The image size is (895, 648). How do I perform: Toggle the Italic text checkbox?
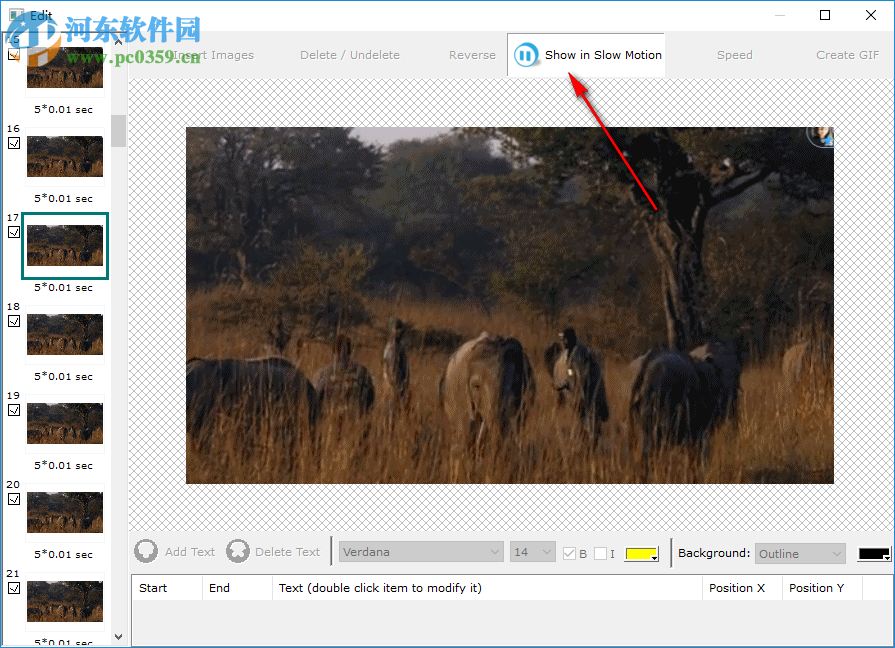[602, 553]
